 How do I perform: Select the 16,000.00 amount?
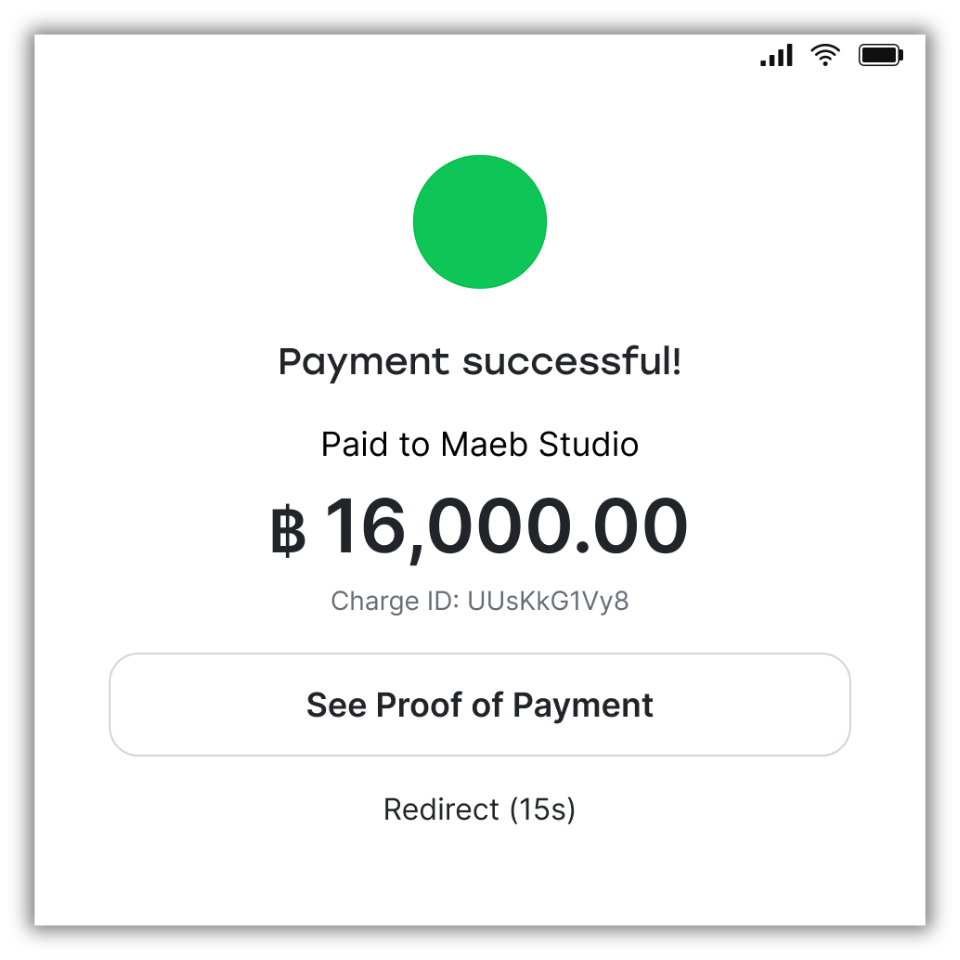pos(506,528)
